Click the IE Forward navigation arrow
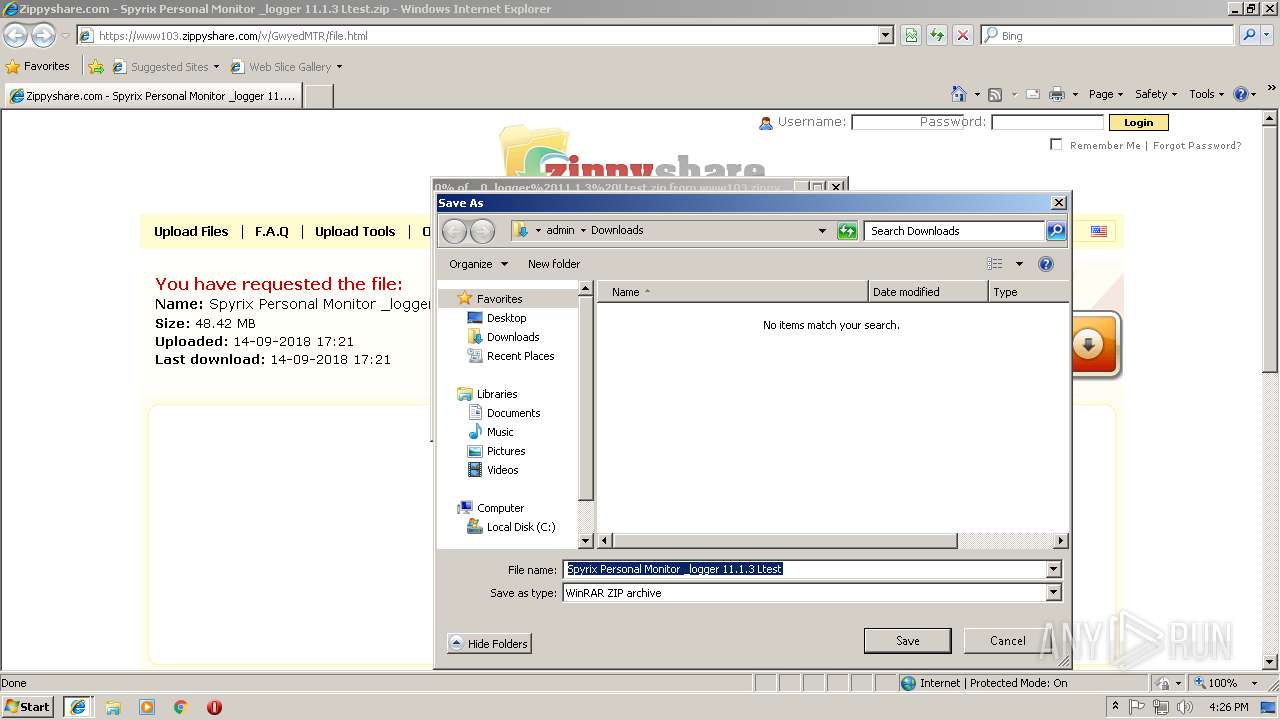This screenshot has width=1280, height=720. point(43,36)
